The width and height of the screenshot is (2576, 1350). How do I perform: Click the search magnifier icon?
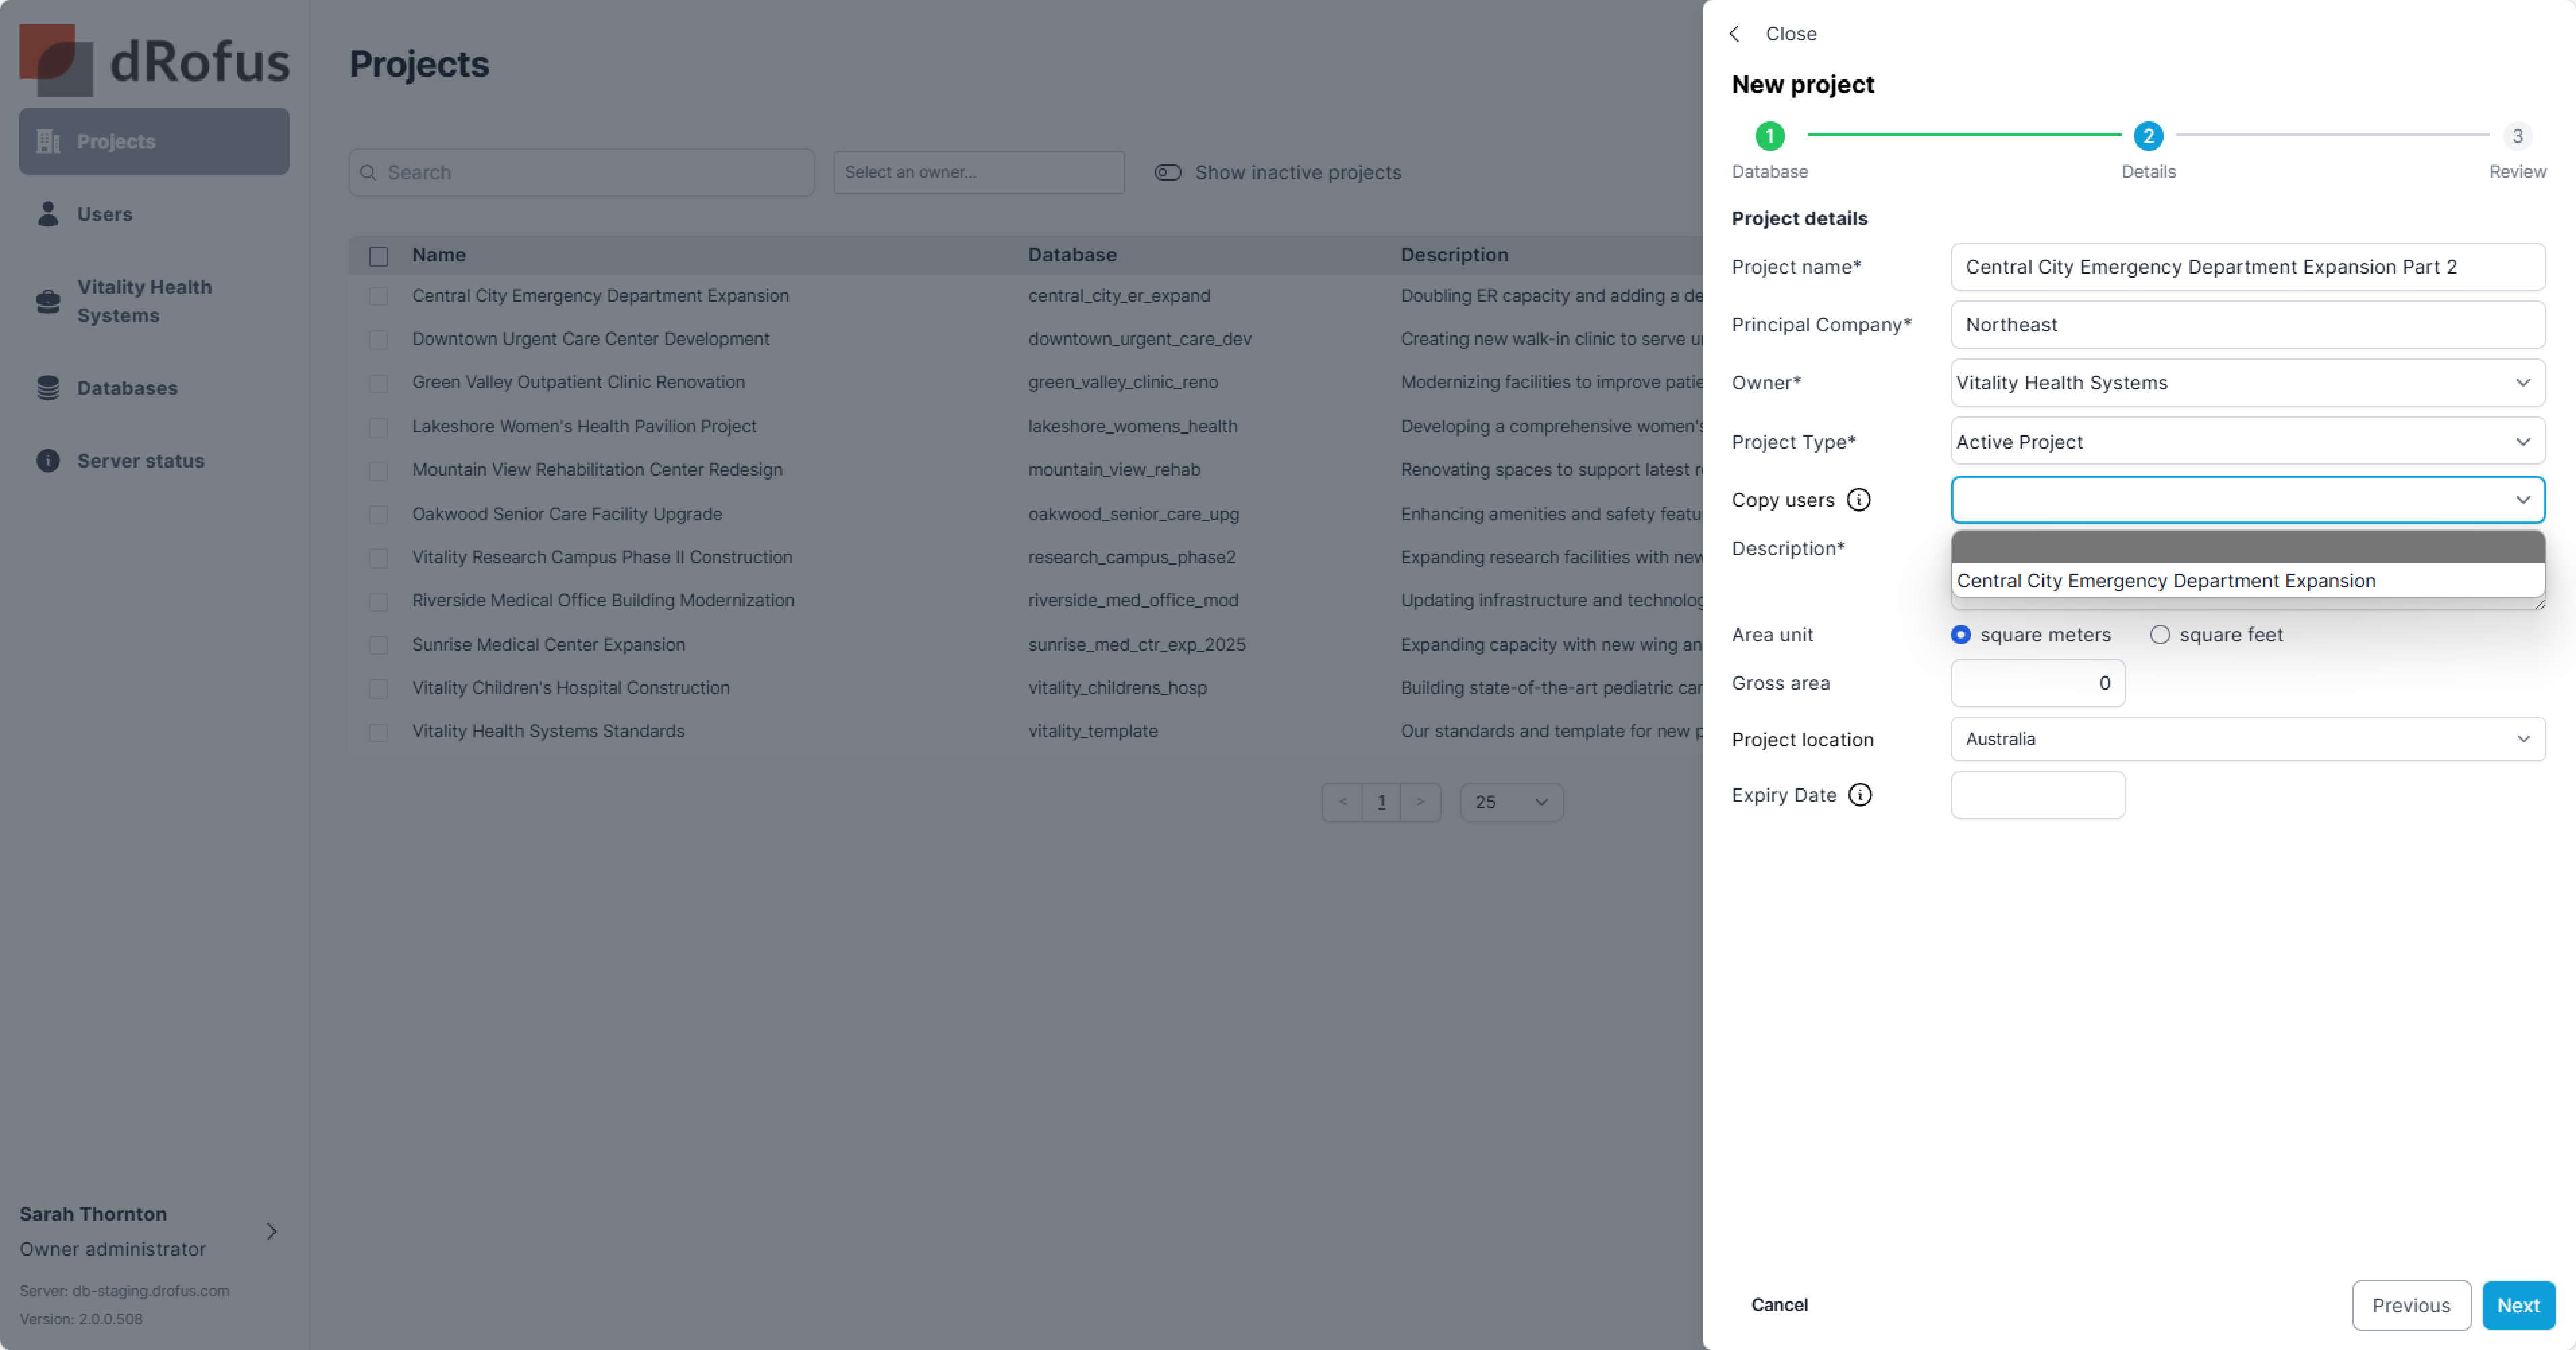(368, 172)
